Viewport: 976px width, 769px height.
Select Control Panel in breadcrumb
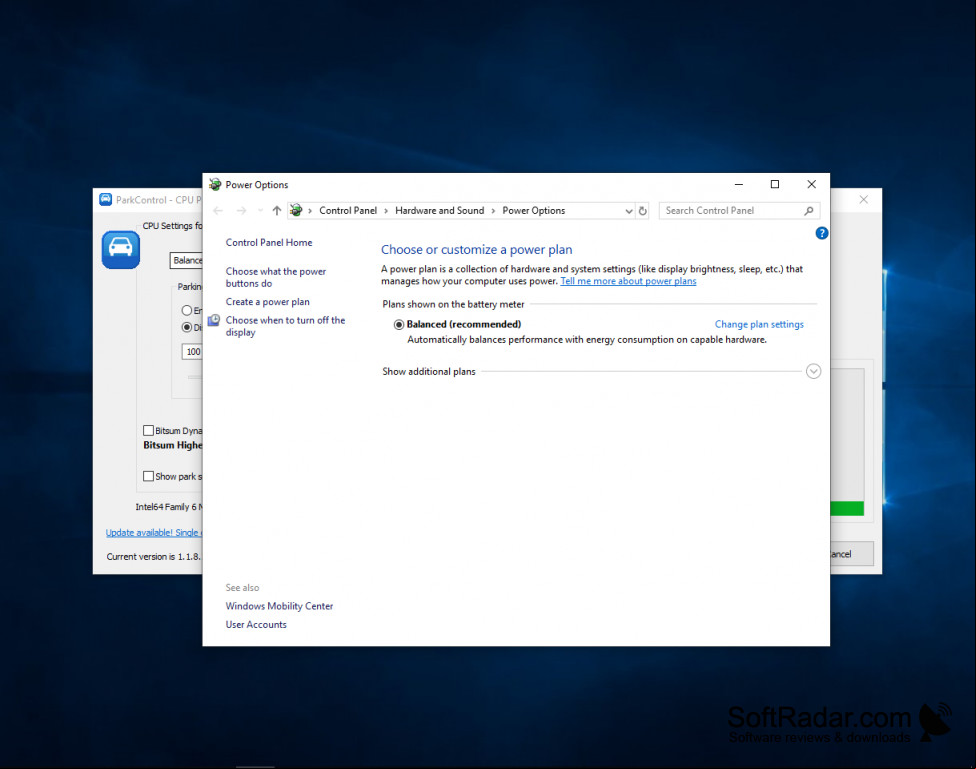[348, 210]
